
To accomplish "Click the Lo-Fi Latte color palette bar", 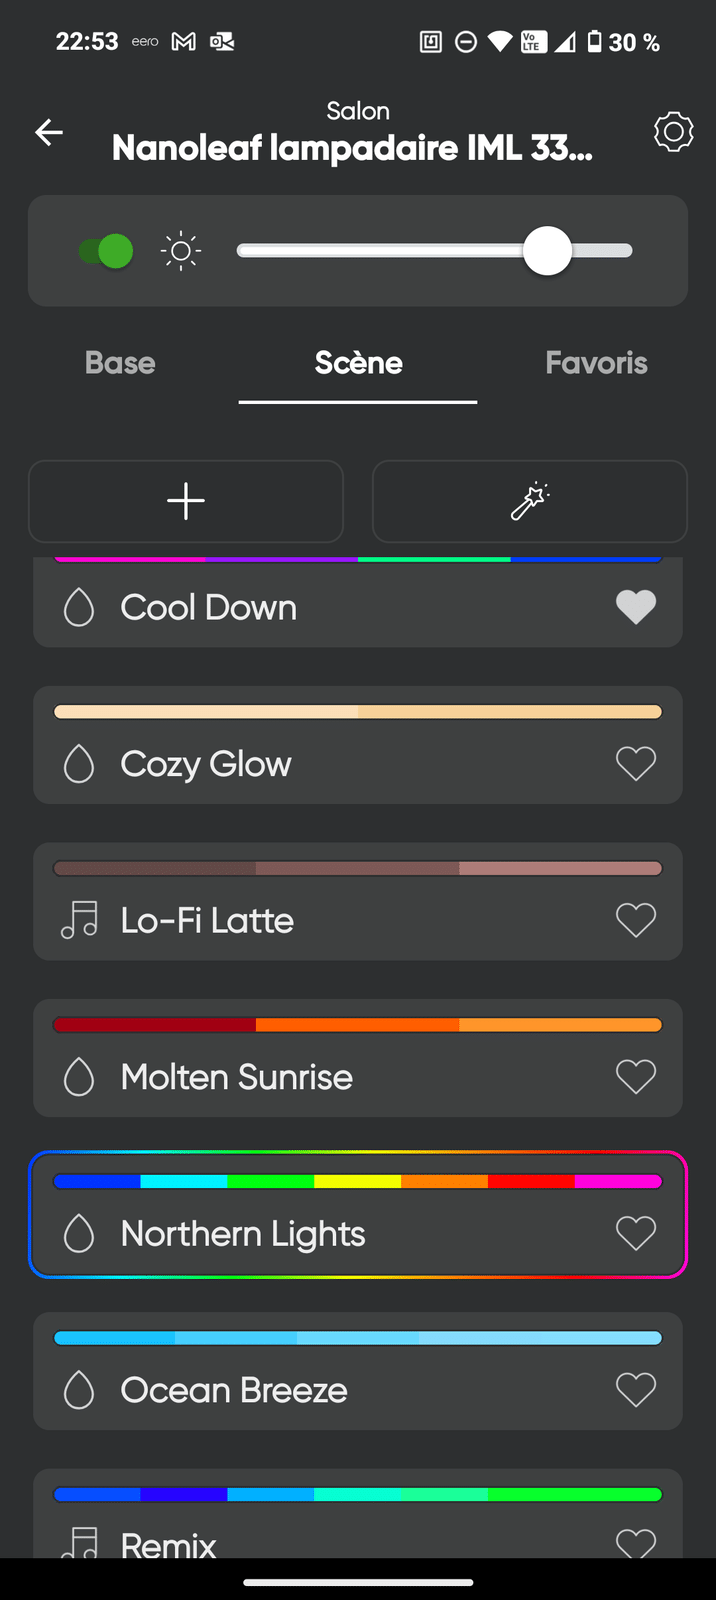I will 358,868.
